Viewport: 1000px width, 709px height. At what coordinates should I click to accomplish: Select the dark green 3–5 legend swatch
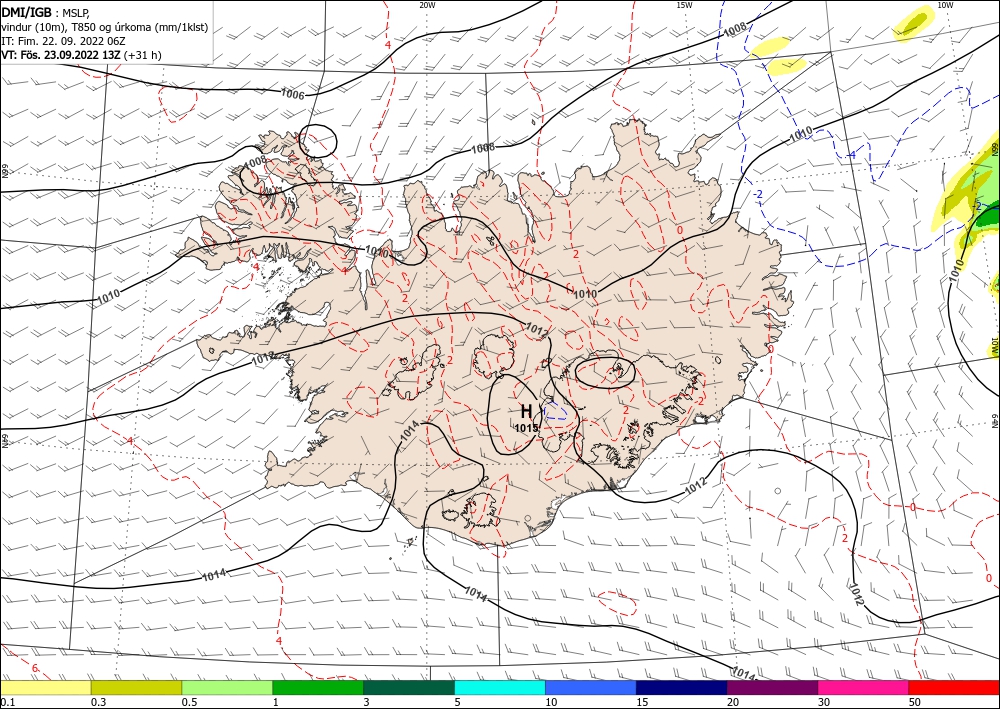pos(409,687)
